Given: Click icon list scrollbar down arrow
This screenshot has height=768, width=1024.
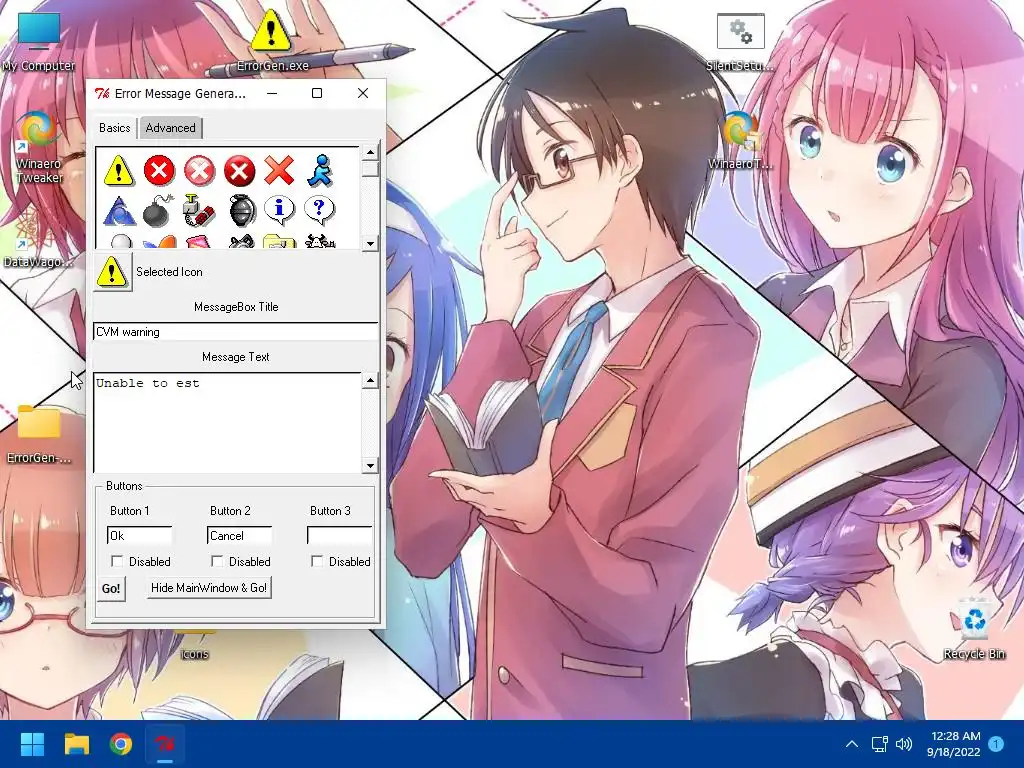Looking at the screenshot, I should (x=370, y=244).
